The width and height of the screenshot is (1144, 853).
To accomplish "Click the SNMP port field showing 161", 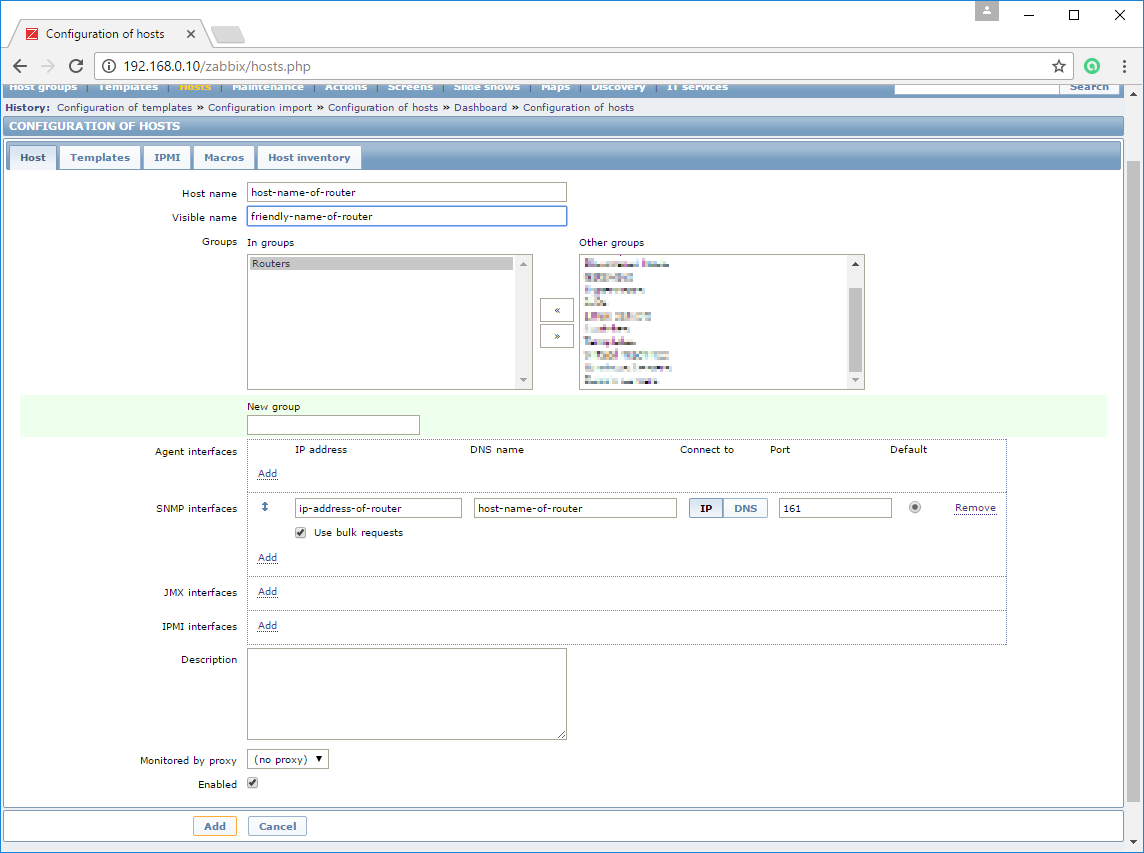I will [x=835, y=509].
